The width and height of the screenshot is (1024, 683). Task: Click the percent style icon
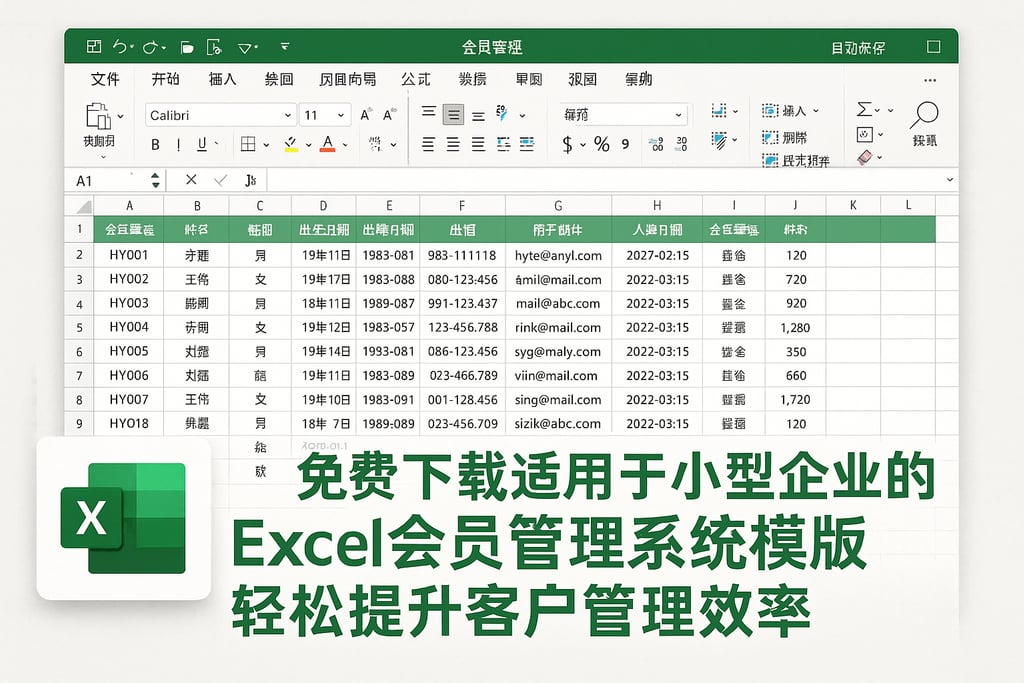tap(600, 145)
